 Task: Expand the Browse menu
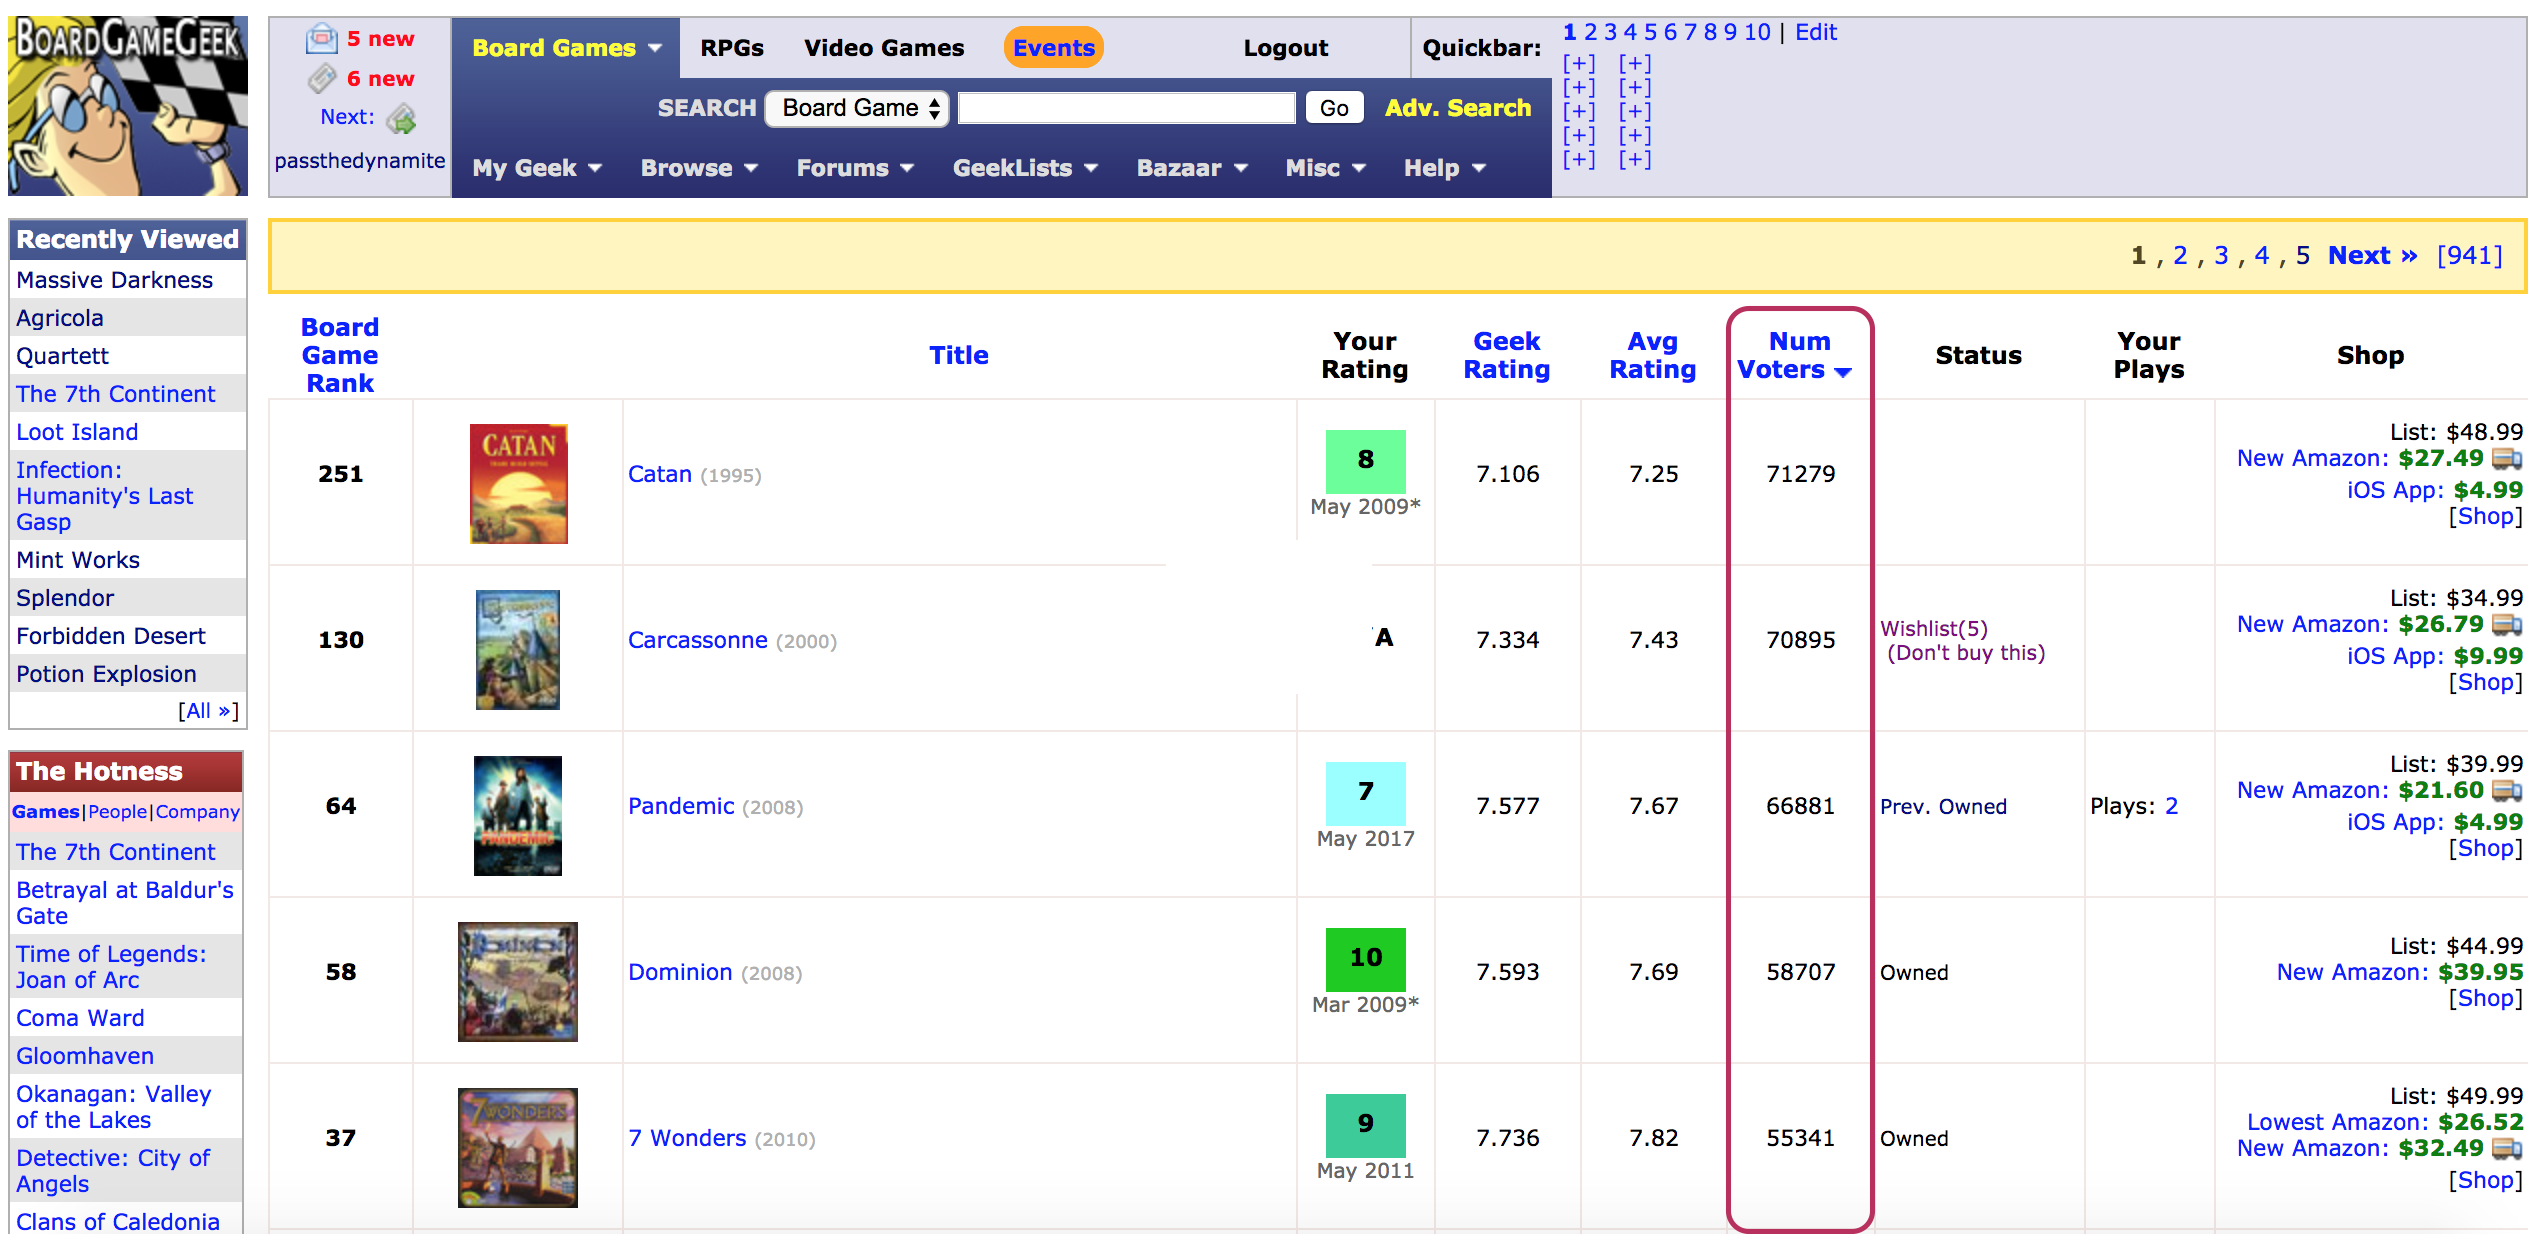pyautogui.click(x=699, y=168)
